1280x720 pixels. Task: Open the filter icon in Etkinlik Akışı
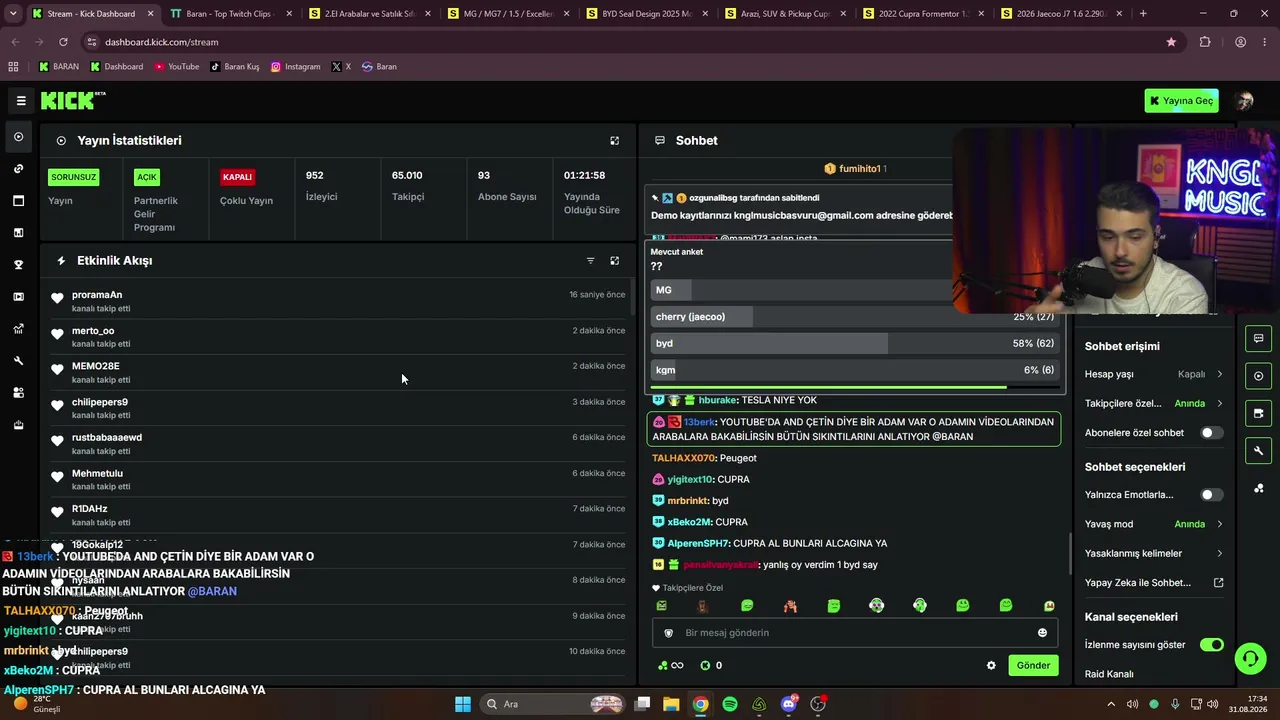[x=590, y=261]
